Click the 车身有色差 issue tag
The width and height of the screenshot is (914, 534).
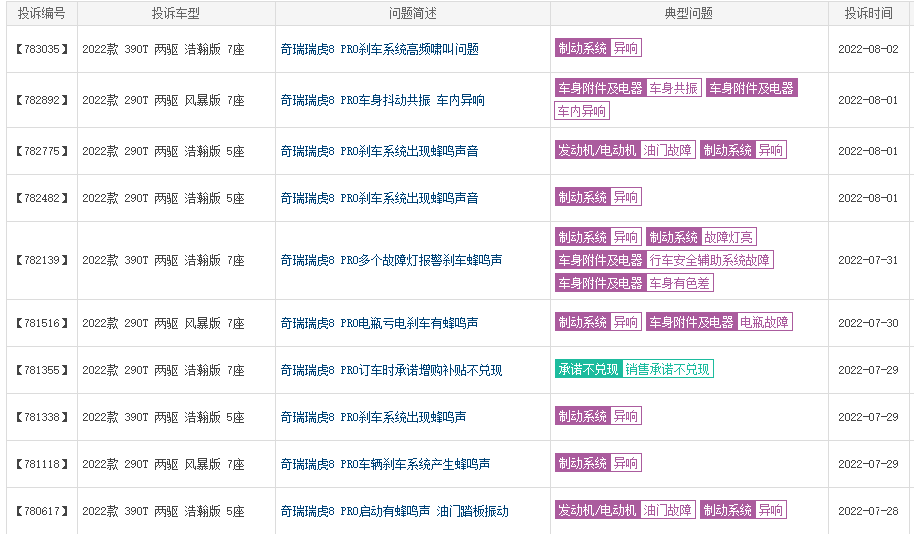coord(680,283)
